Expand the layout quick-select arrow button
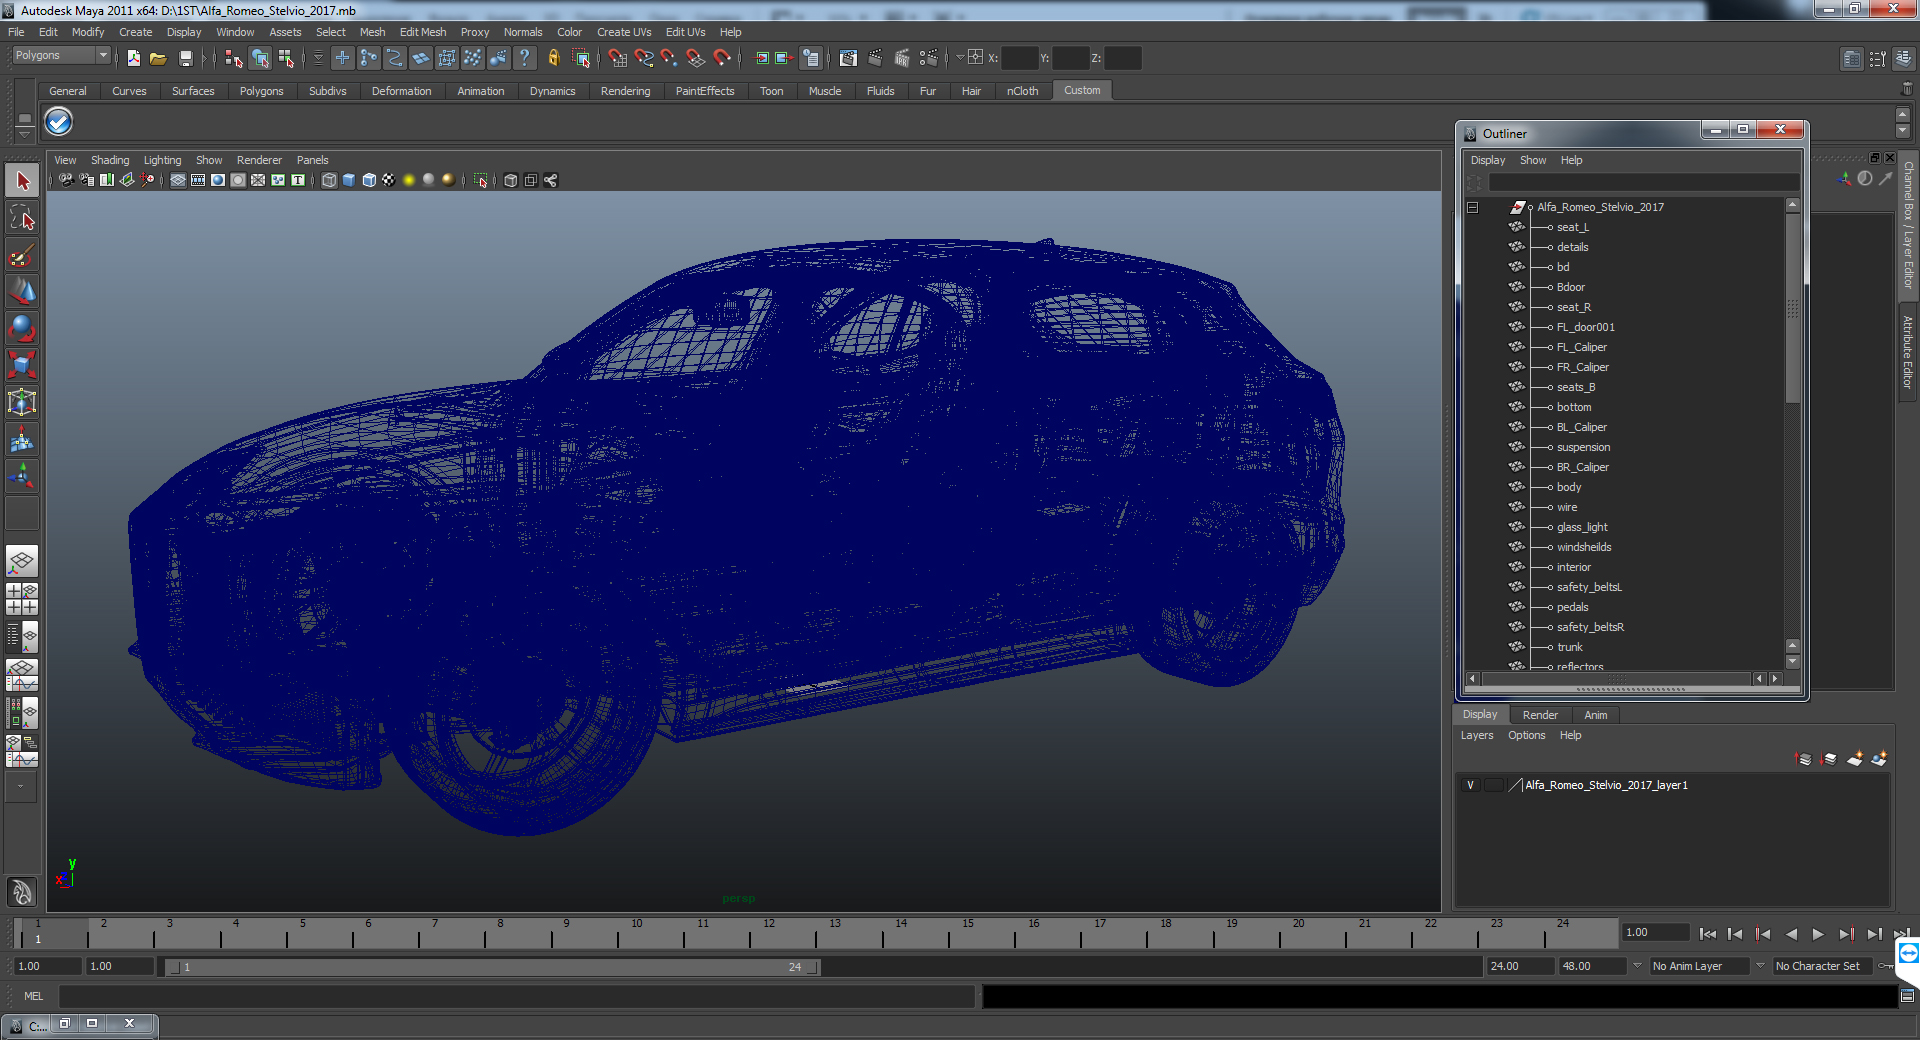The image size is (1920, 1040). click(x=20, y=787)
